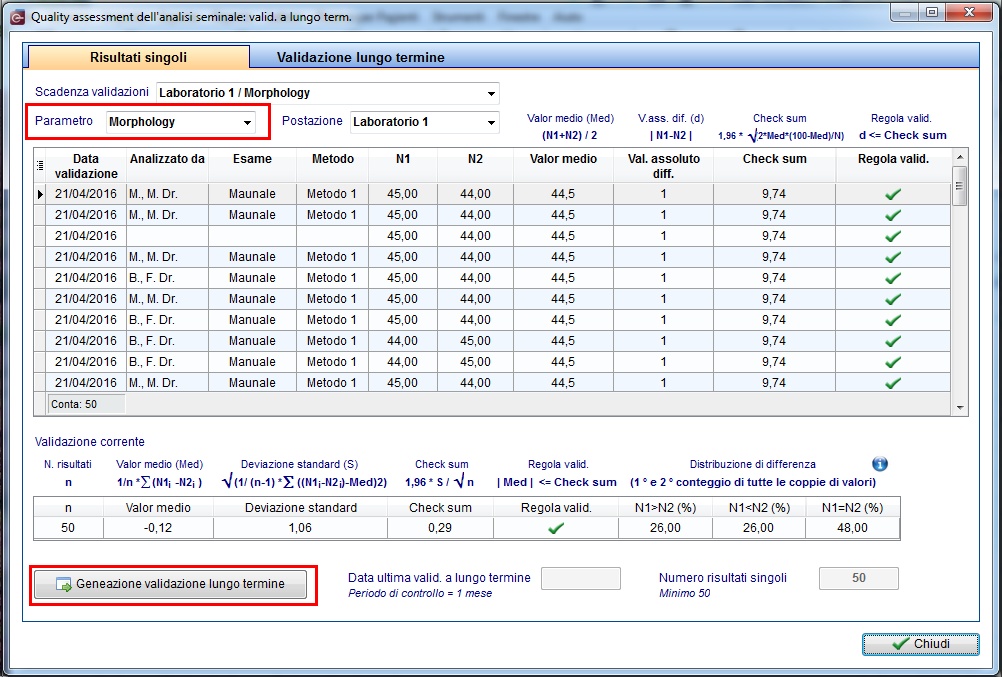Screen dimensions: 1002x677
Task: Click the Check sum value 0,29
Action: pos(440,528)
